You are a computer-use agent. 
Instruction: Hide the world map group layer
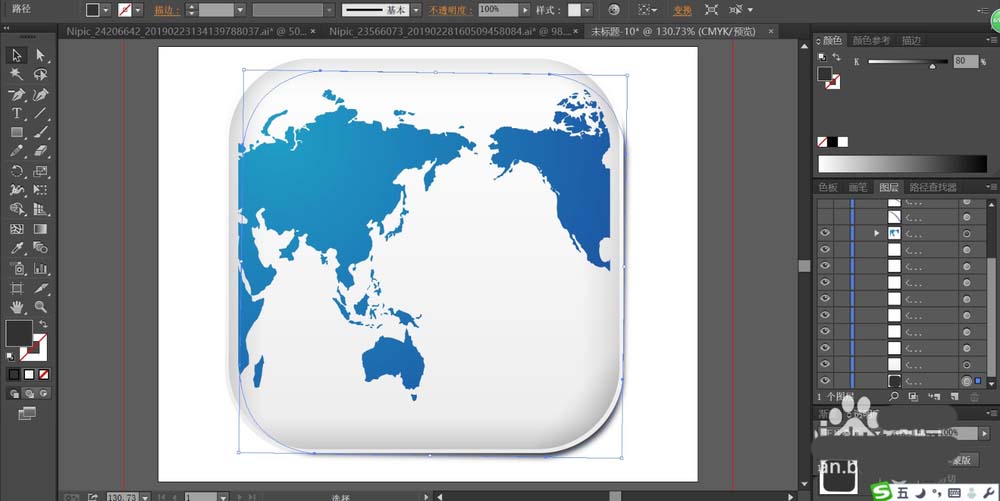tap(825, 233)
